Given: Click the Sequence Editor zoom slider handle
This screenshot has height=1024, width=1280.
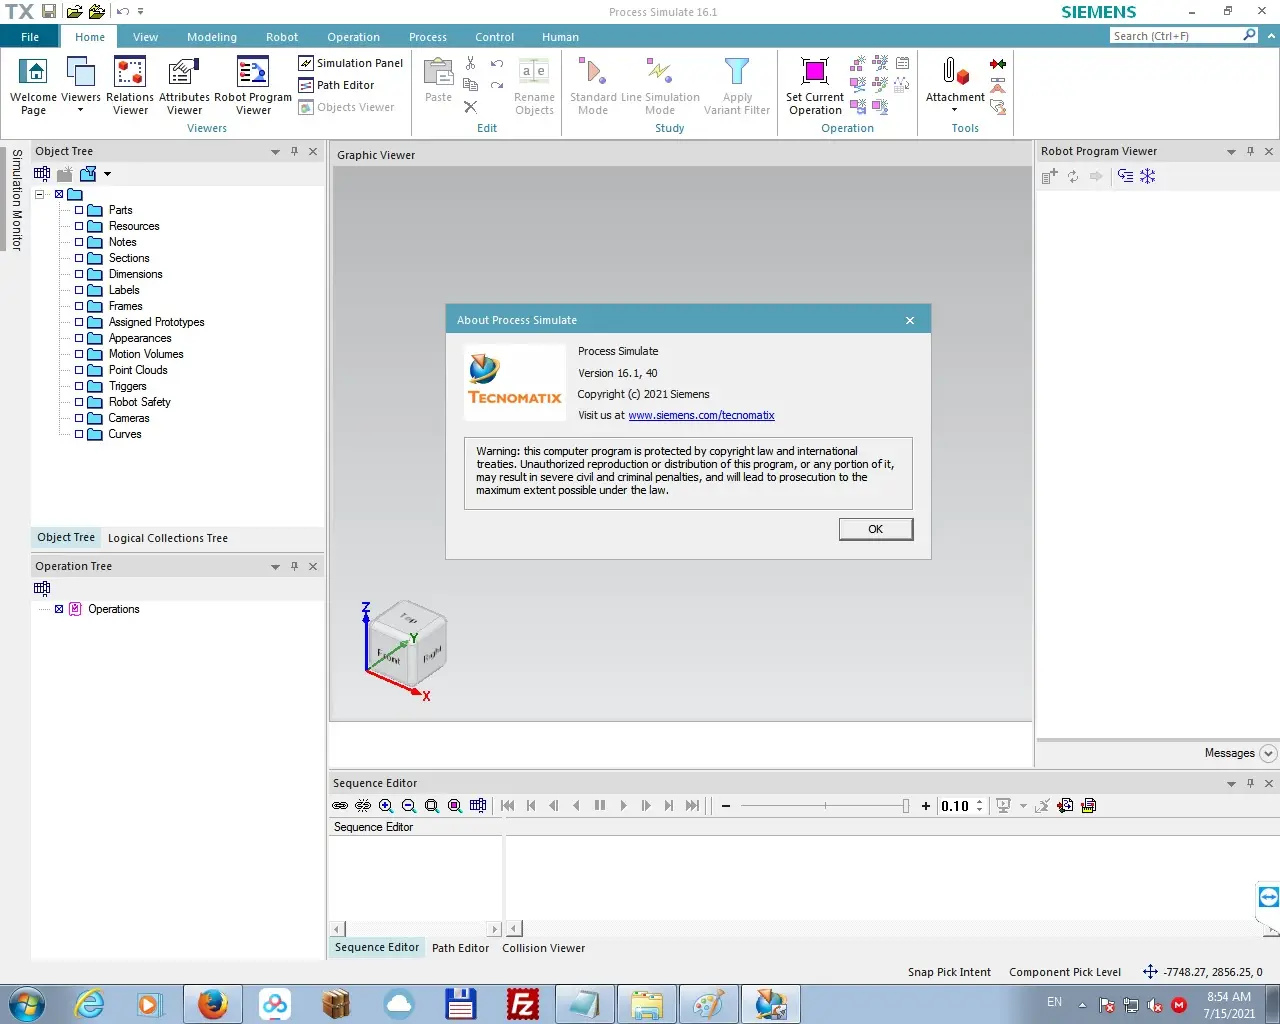Looking at the screenshot, I should [906, 806].
